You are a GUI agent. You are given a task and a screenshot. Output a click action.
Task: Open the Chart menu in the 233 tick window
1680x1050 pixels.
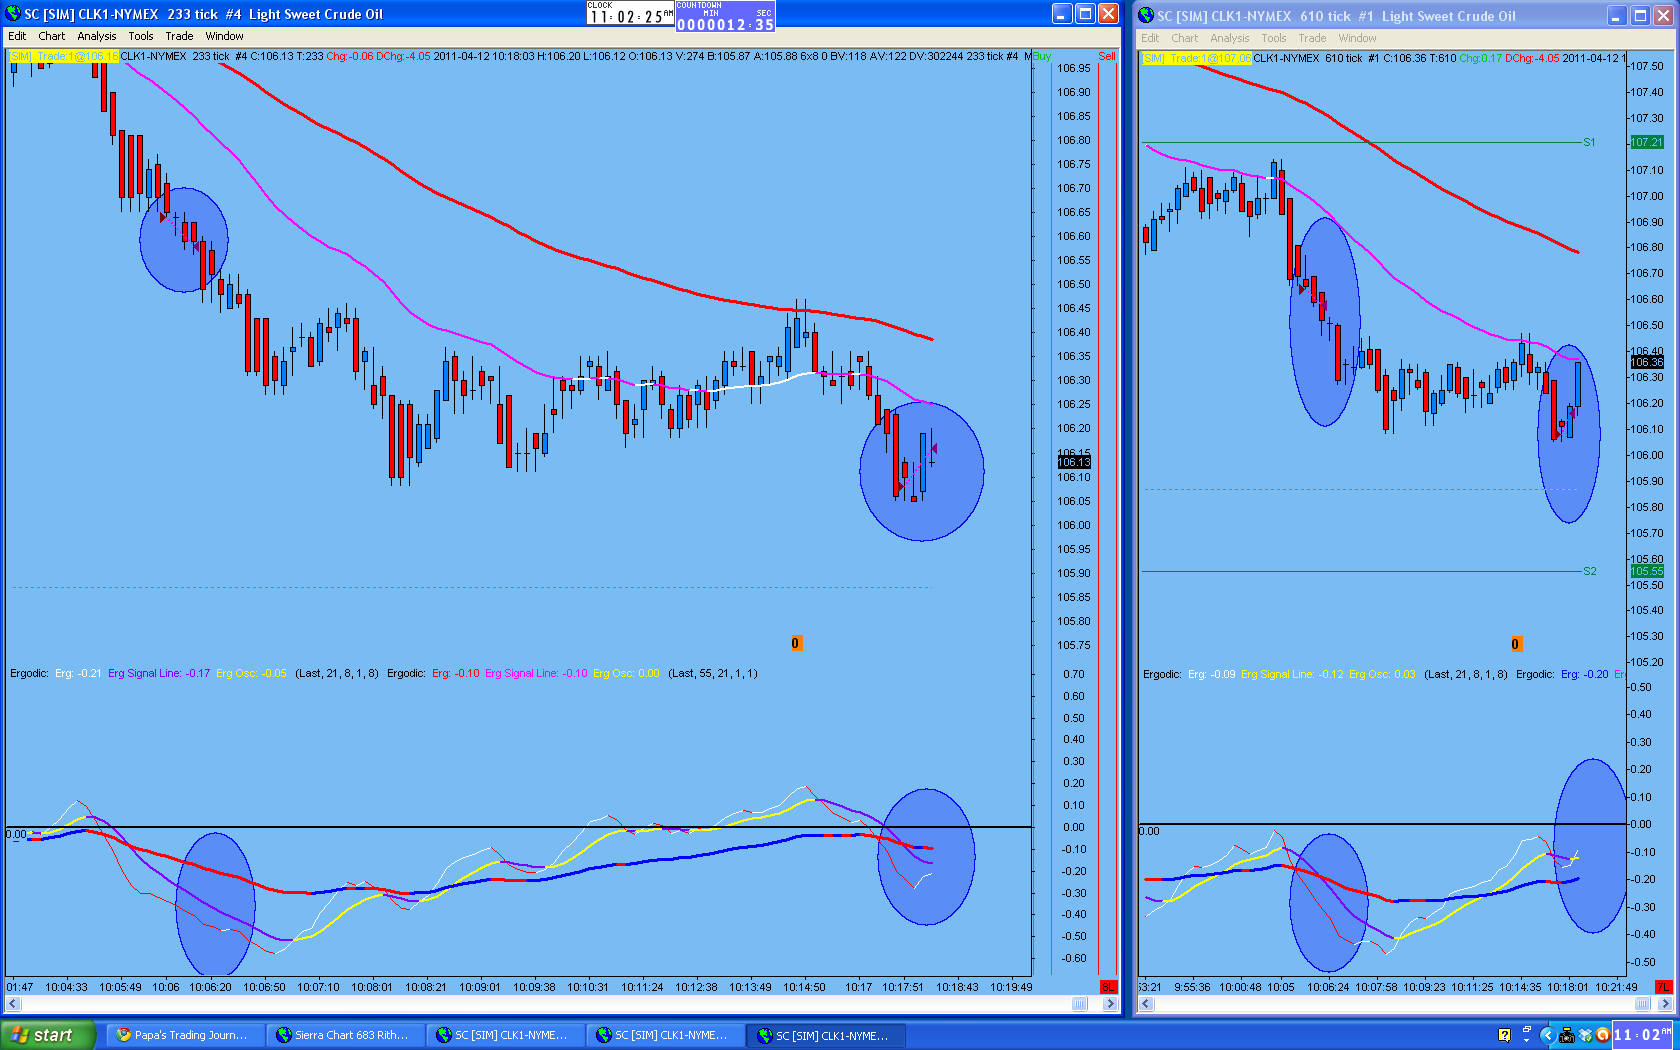point(52,36)
